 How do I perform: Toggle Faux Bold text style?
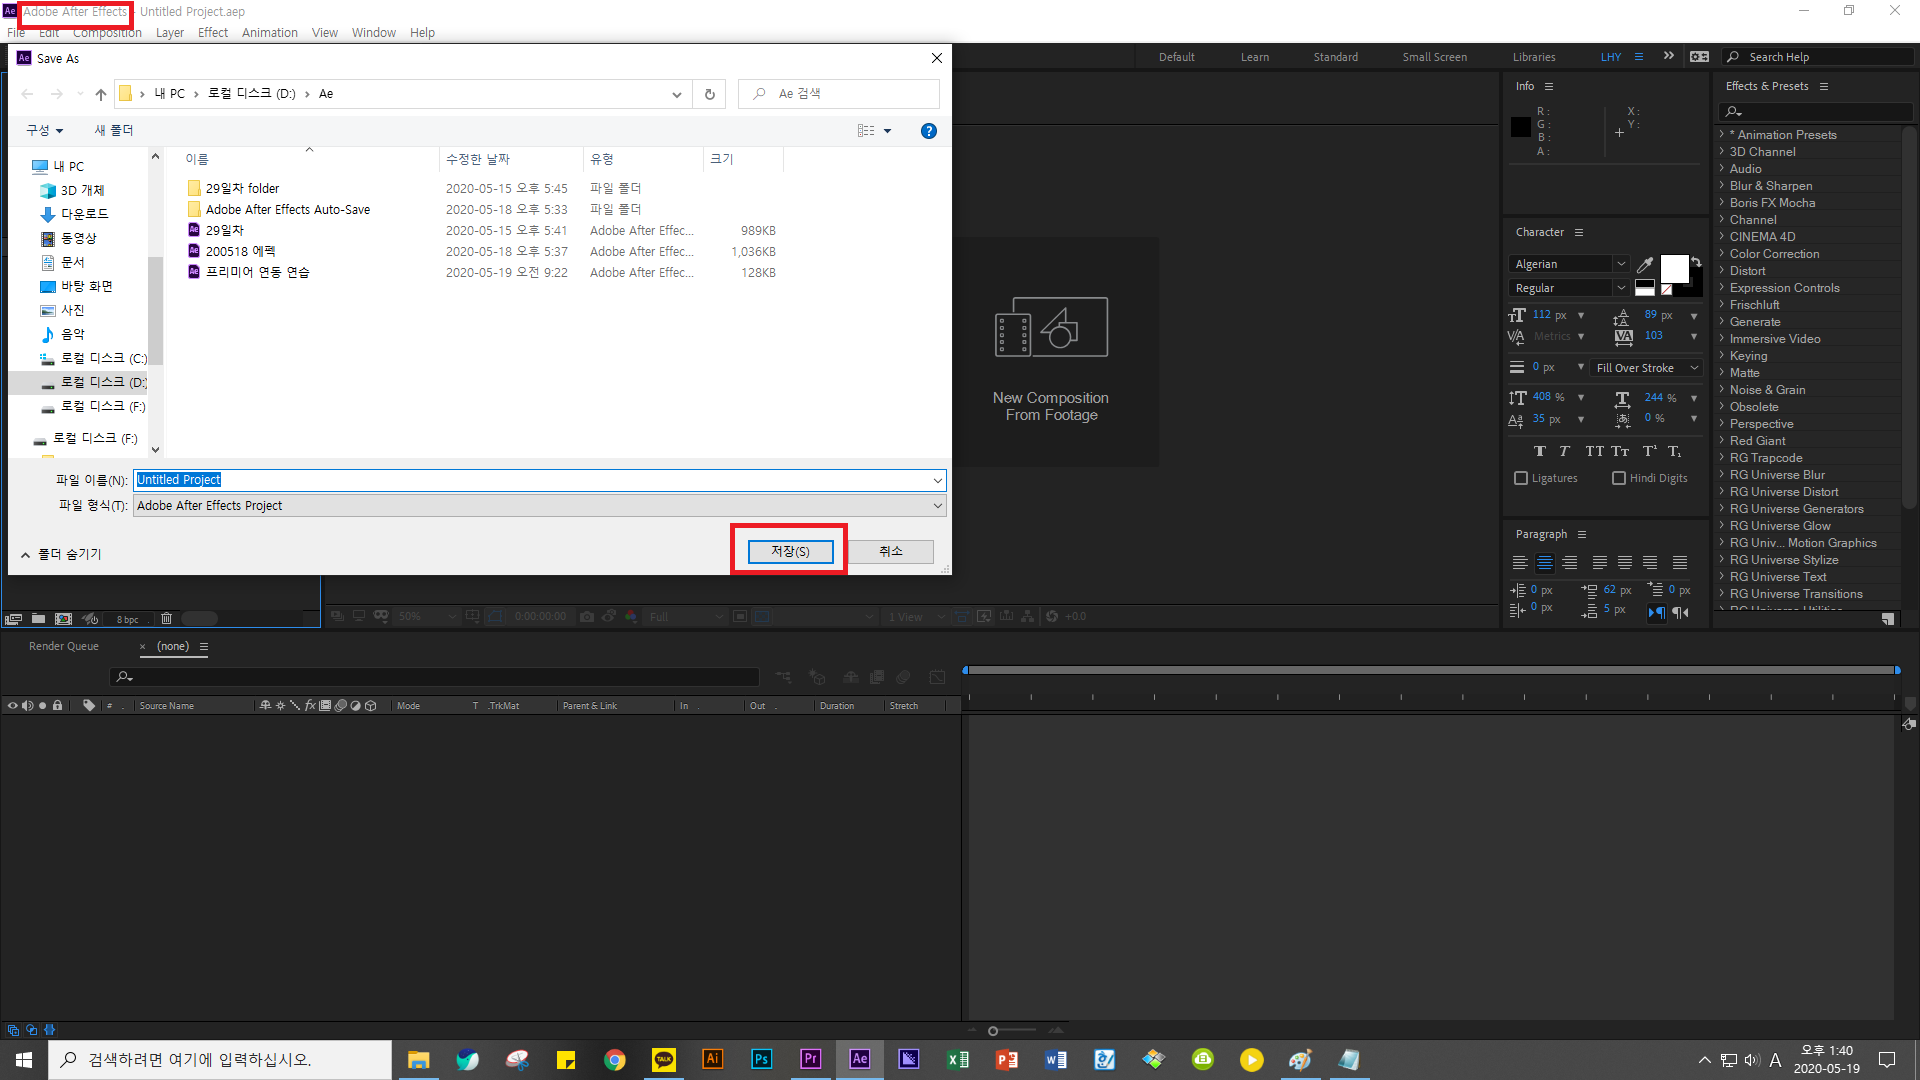point(1540,452)
